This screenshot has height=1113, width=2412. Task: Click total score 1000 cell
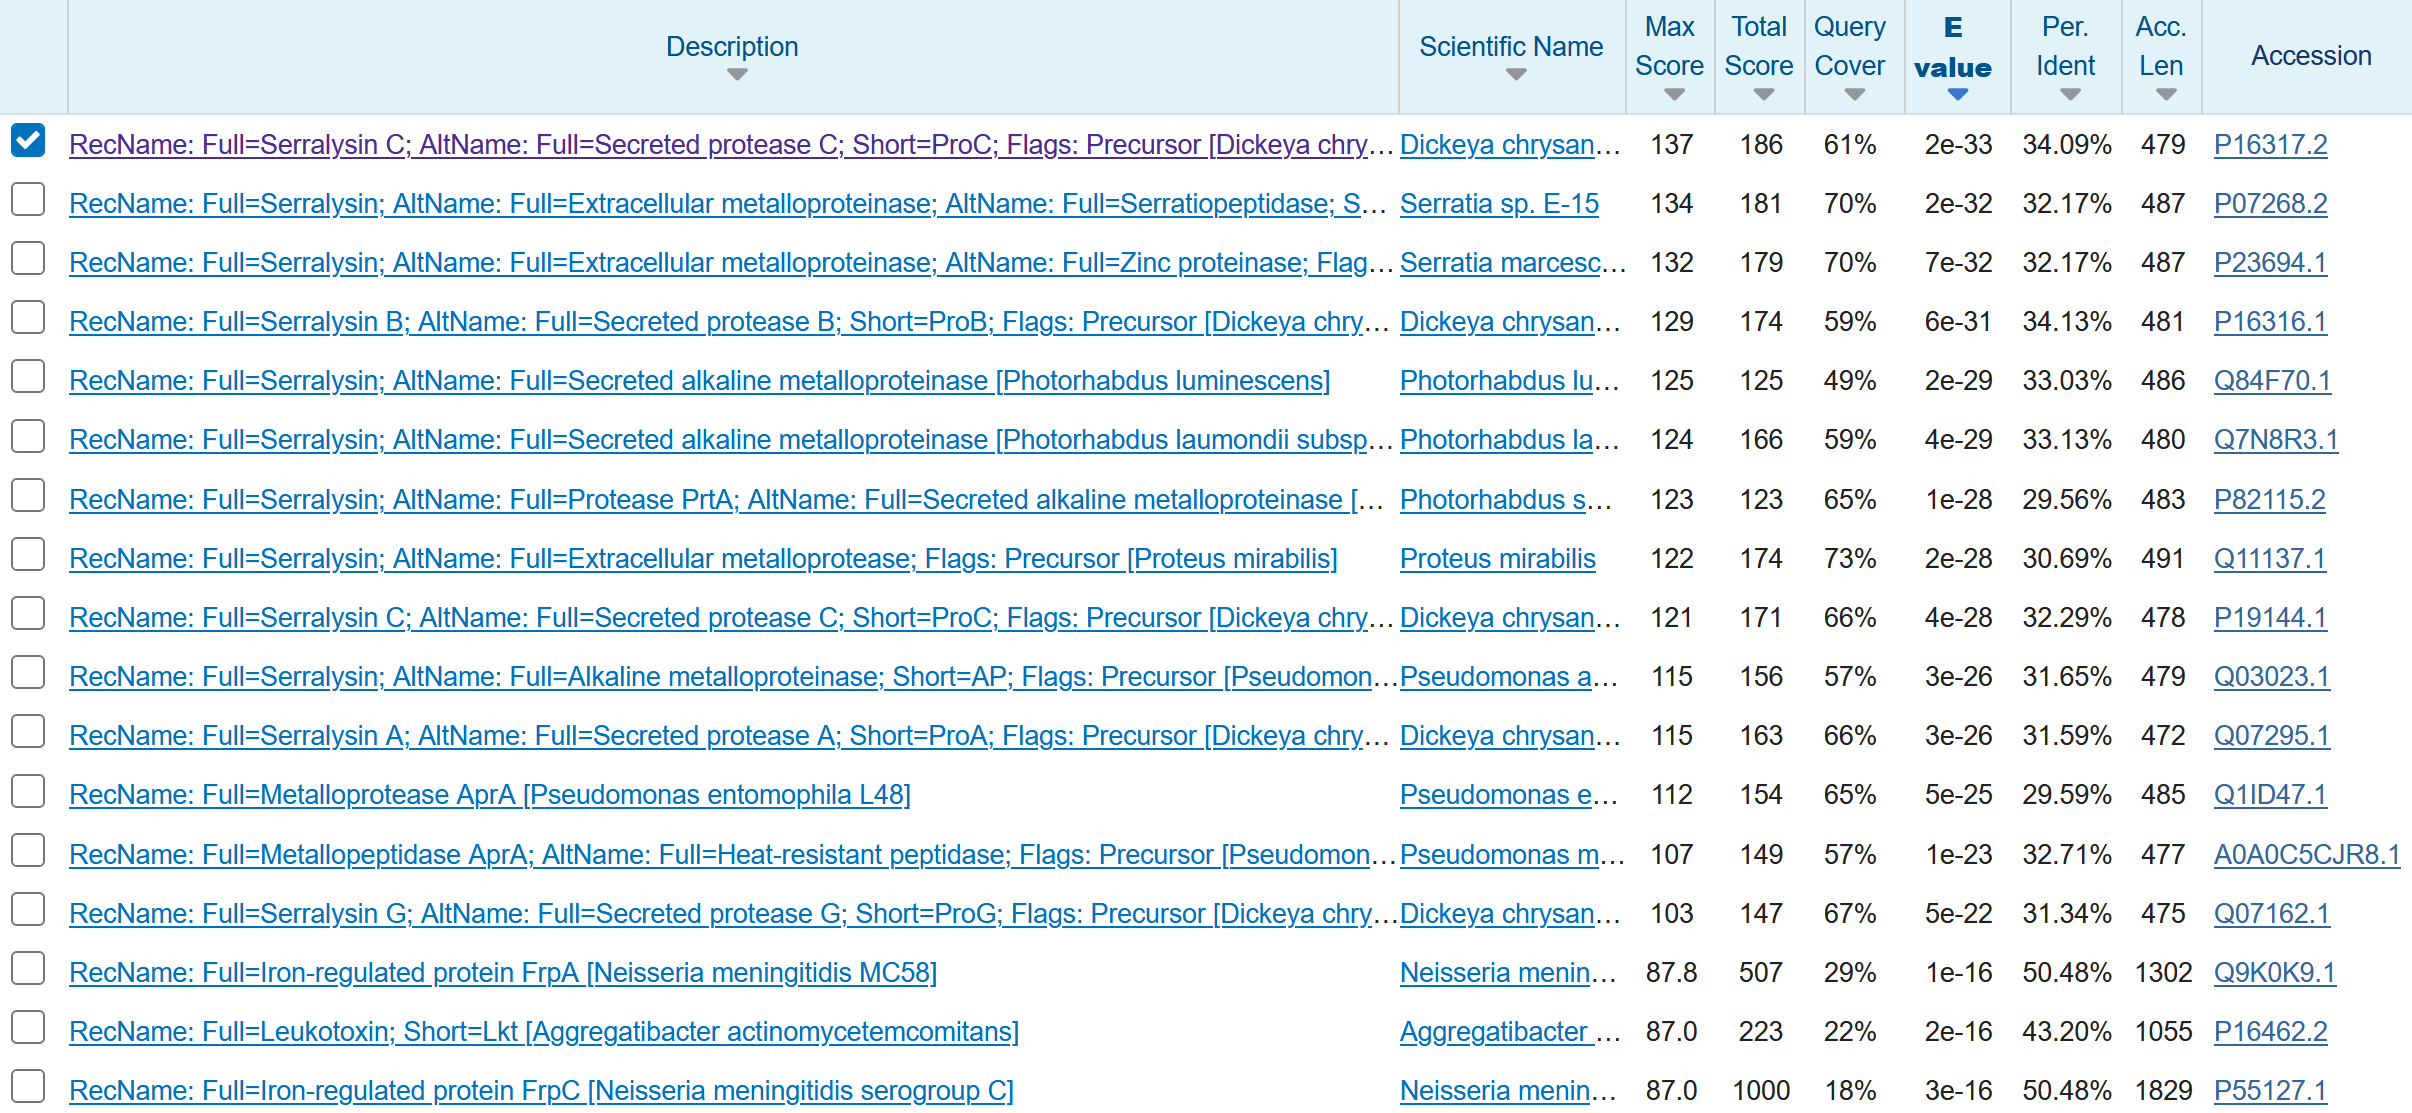1761,1091
